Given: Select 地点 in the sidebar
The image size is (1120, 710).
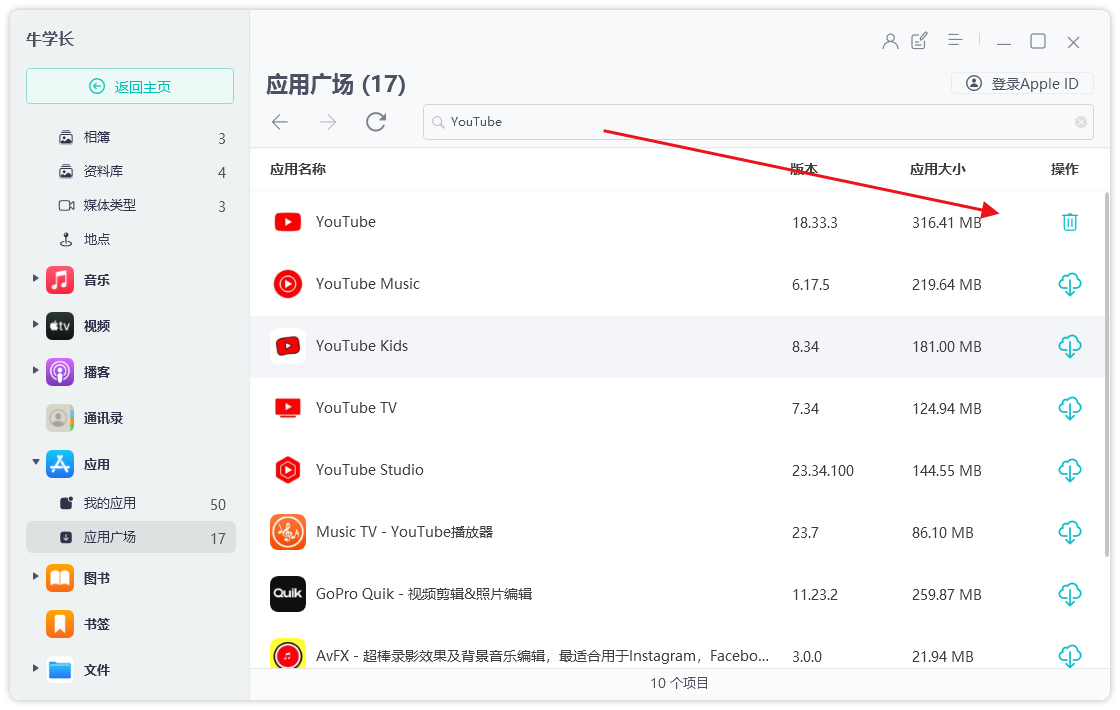Looking at the screenshot, I should (x=97, y=239).
